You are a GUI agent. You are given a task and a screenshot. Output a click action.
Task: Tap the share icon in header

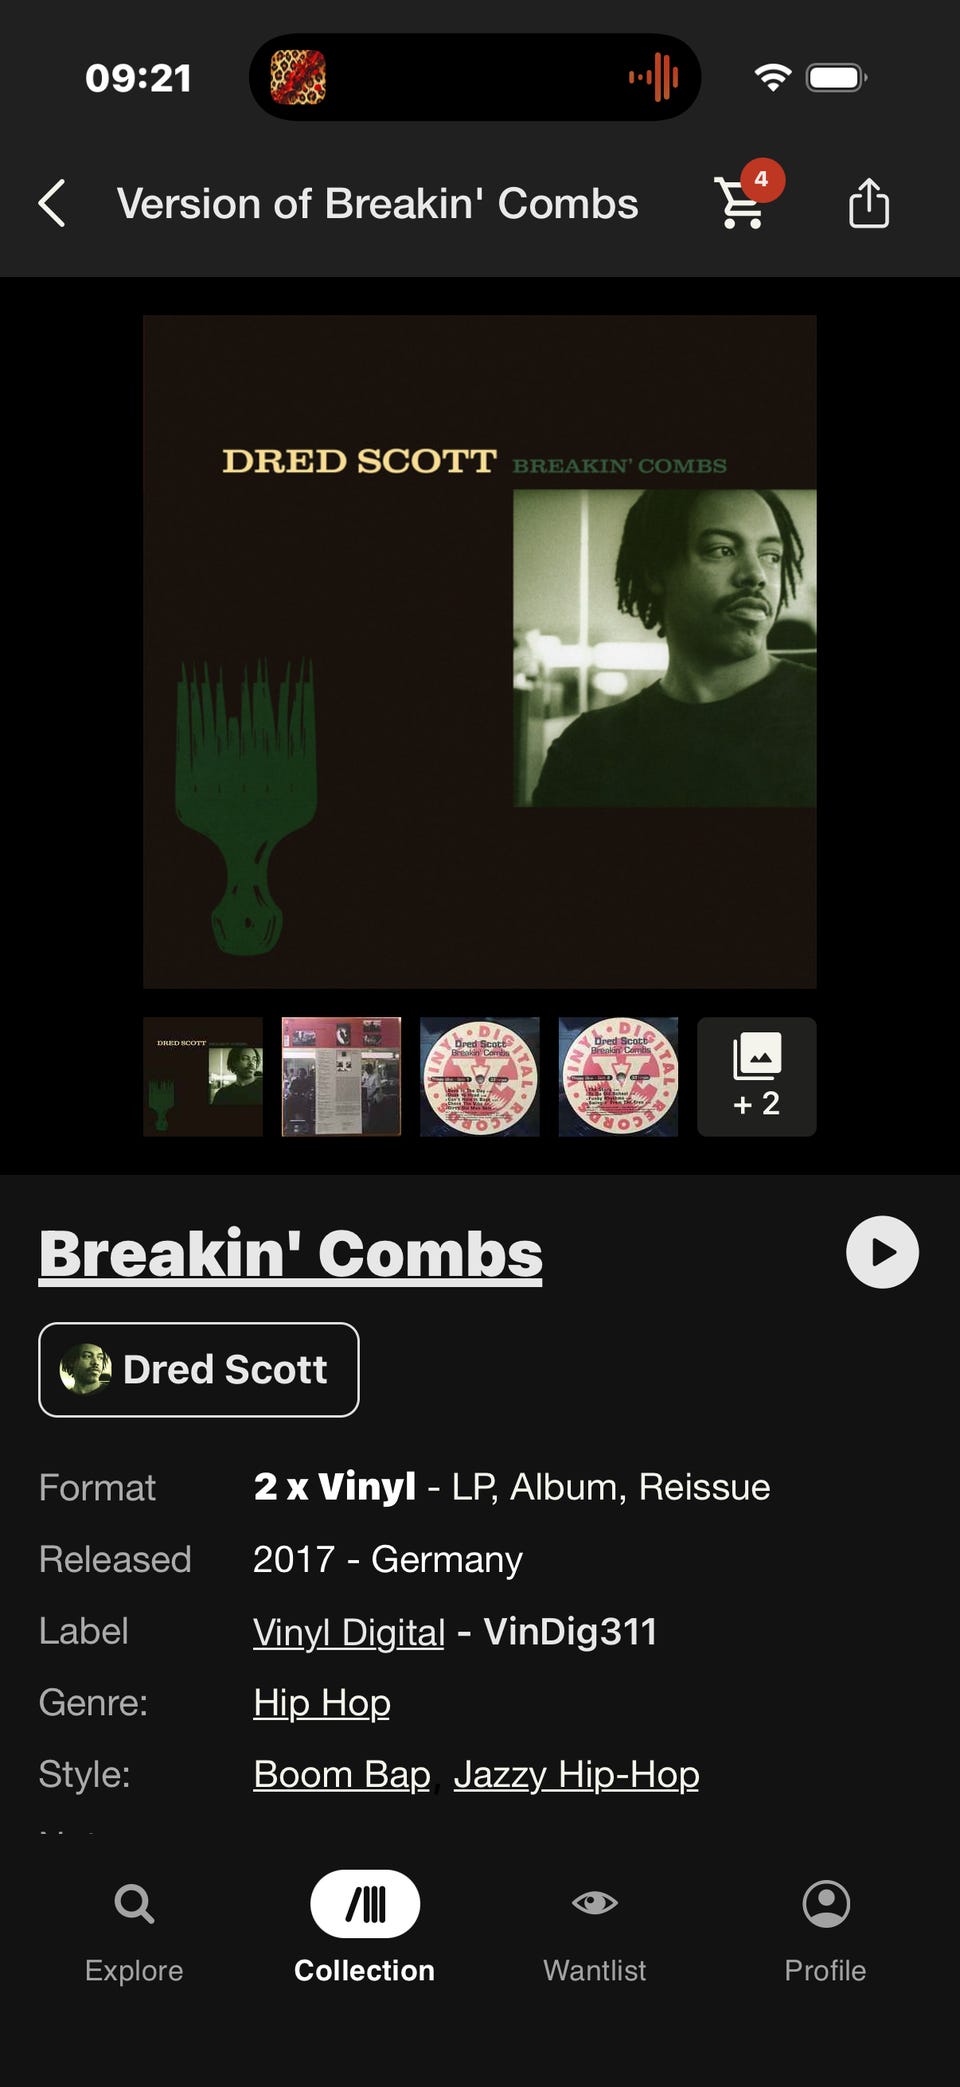(869, 203)
